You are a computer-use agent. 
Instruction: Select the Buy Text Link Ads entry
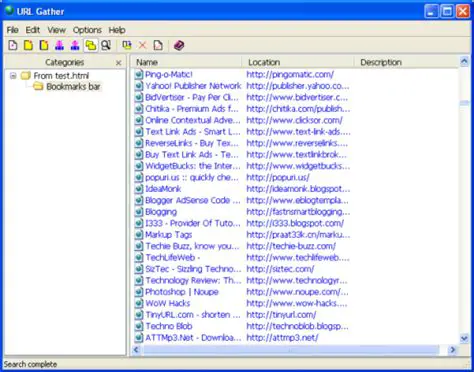click(x=192, y=155)
